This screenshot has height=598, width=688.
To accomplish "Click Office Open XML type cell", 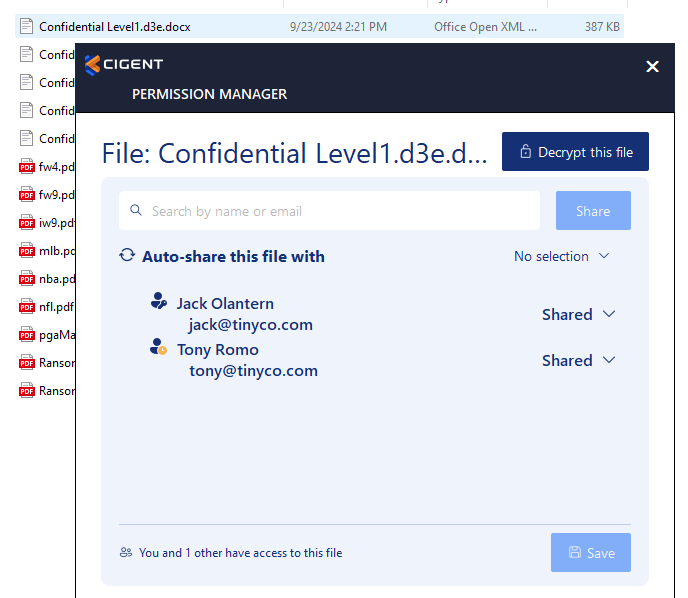I will click(485, 27).
